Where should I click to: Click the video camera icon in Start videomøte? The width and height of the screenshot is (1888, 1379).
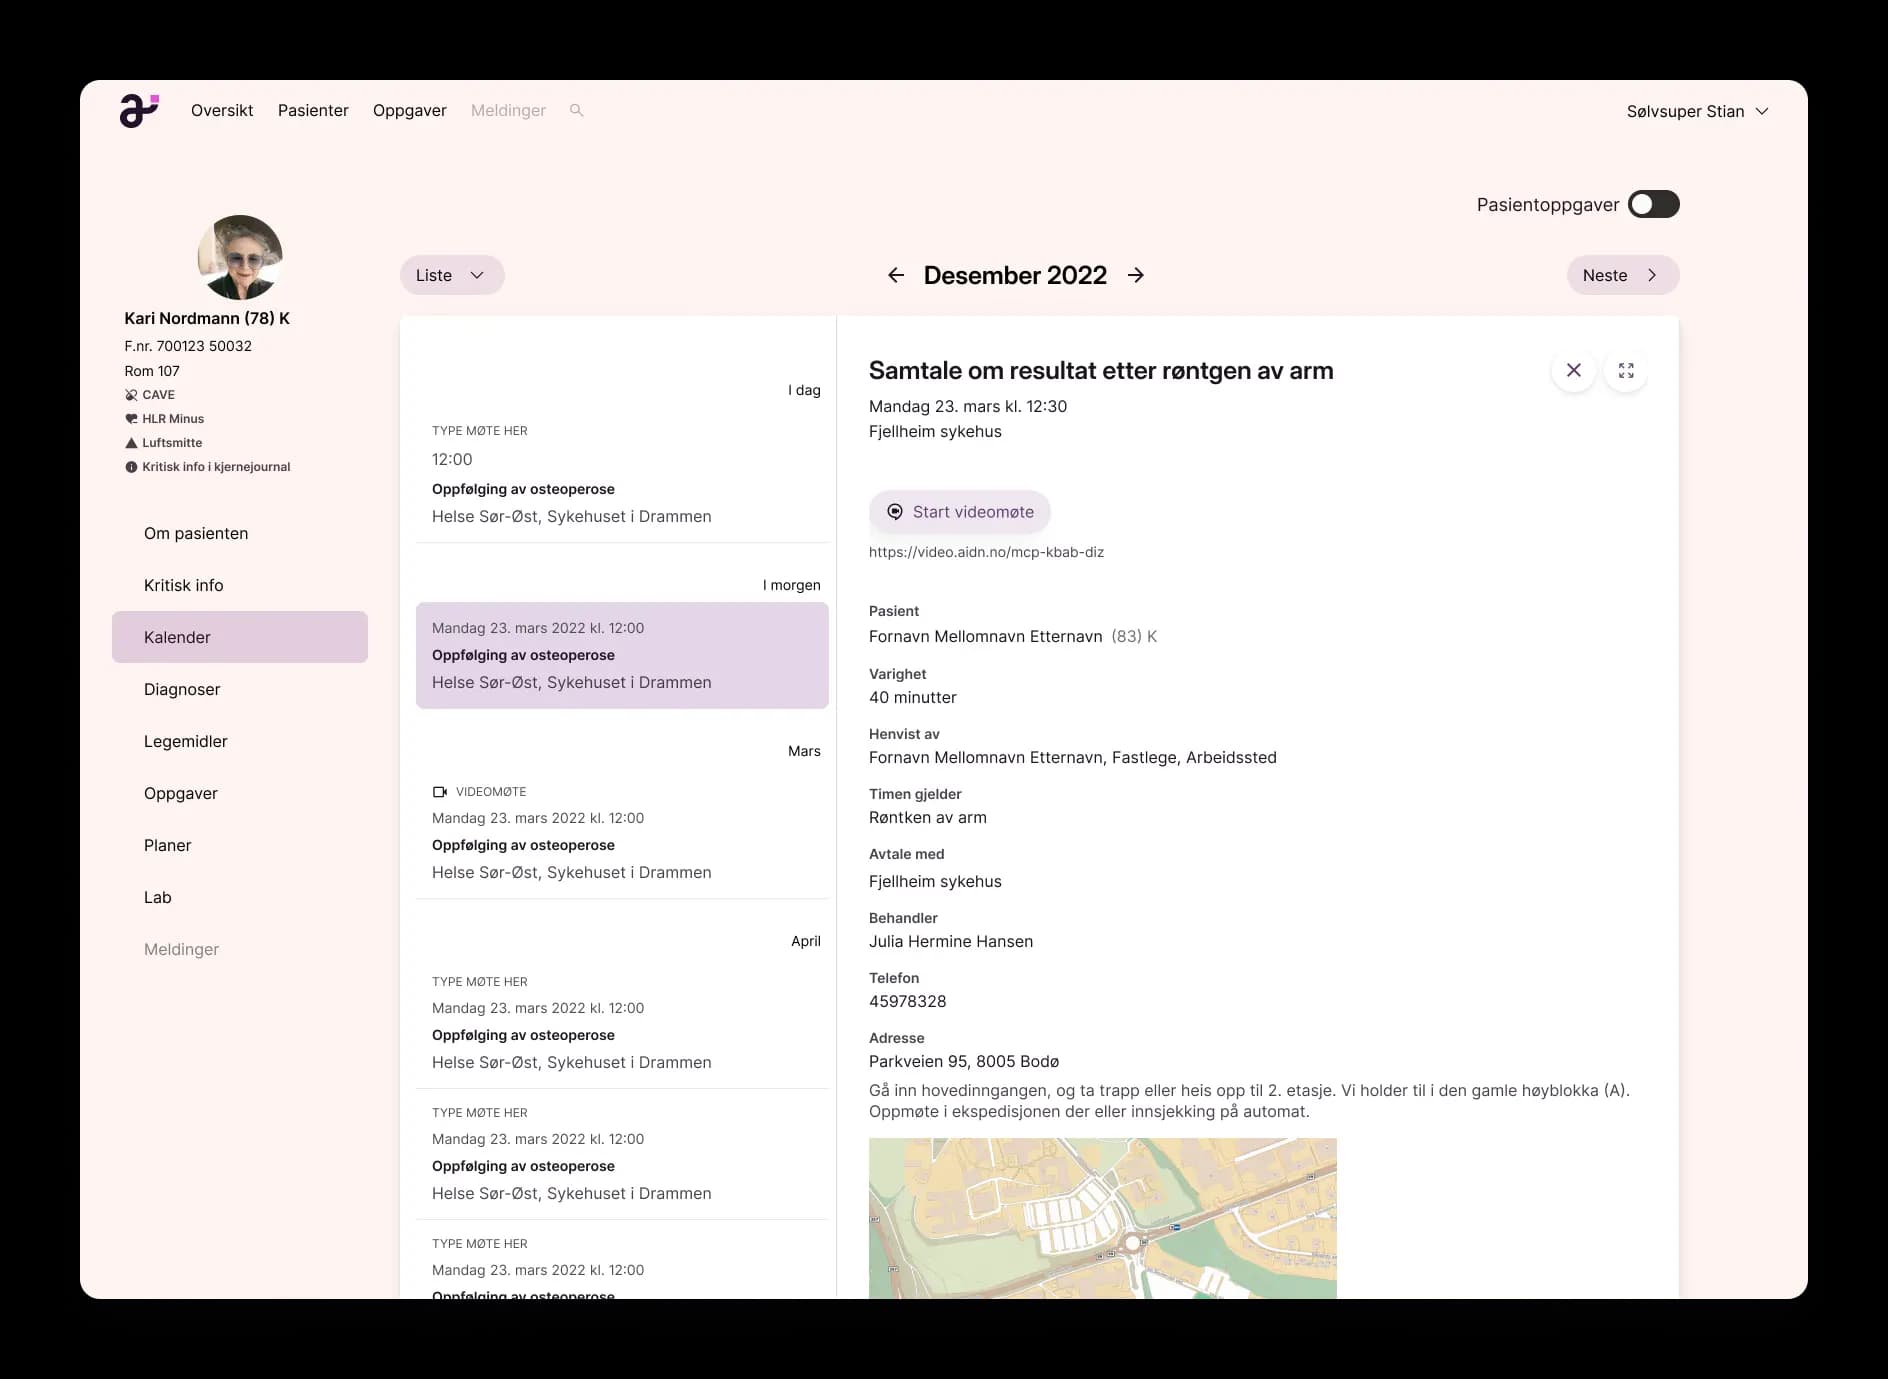[x=895, y=512]
